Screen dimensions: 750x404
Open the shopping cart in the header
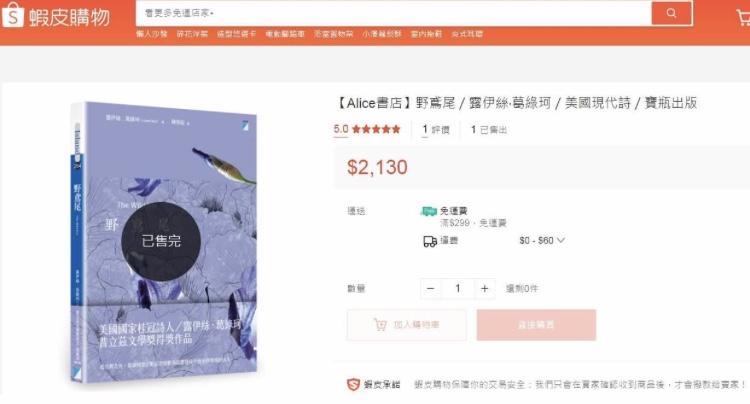click(x=743, y=18)
